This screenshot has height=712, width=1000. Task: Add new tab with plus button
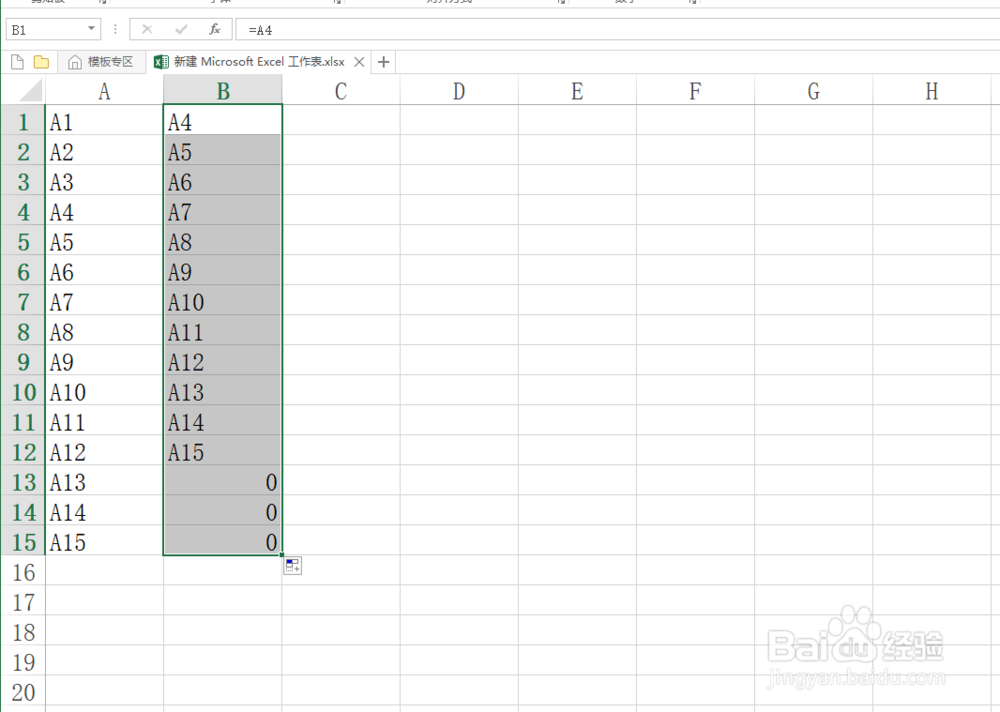[383, 62]
